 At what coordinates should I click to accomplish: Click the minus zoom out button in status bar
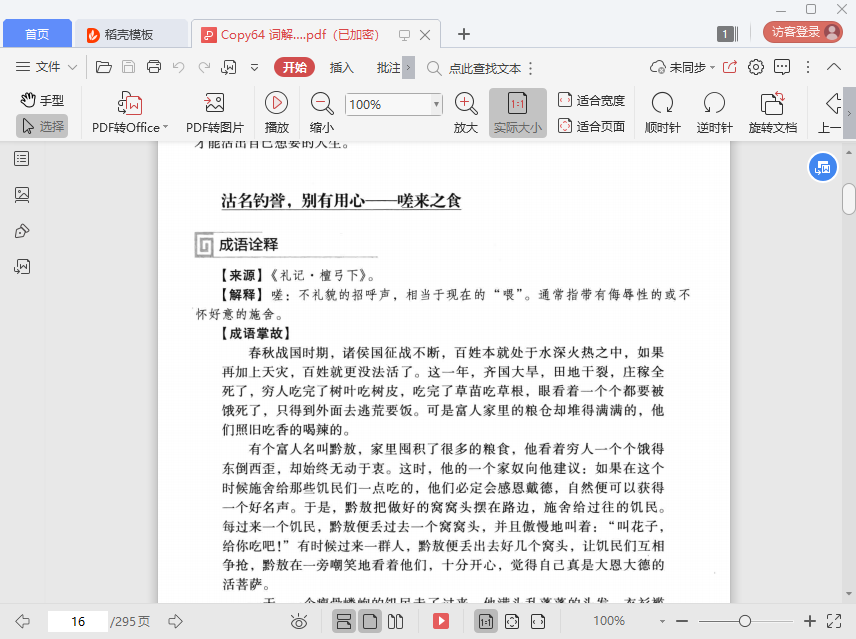[682, 621]
